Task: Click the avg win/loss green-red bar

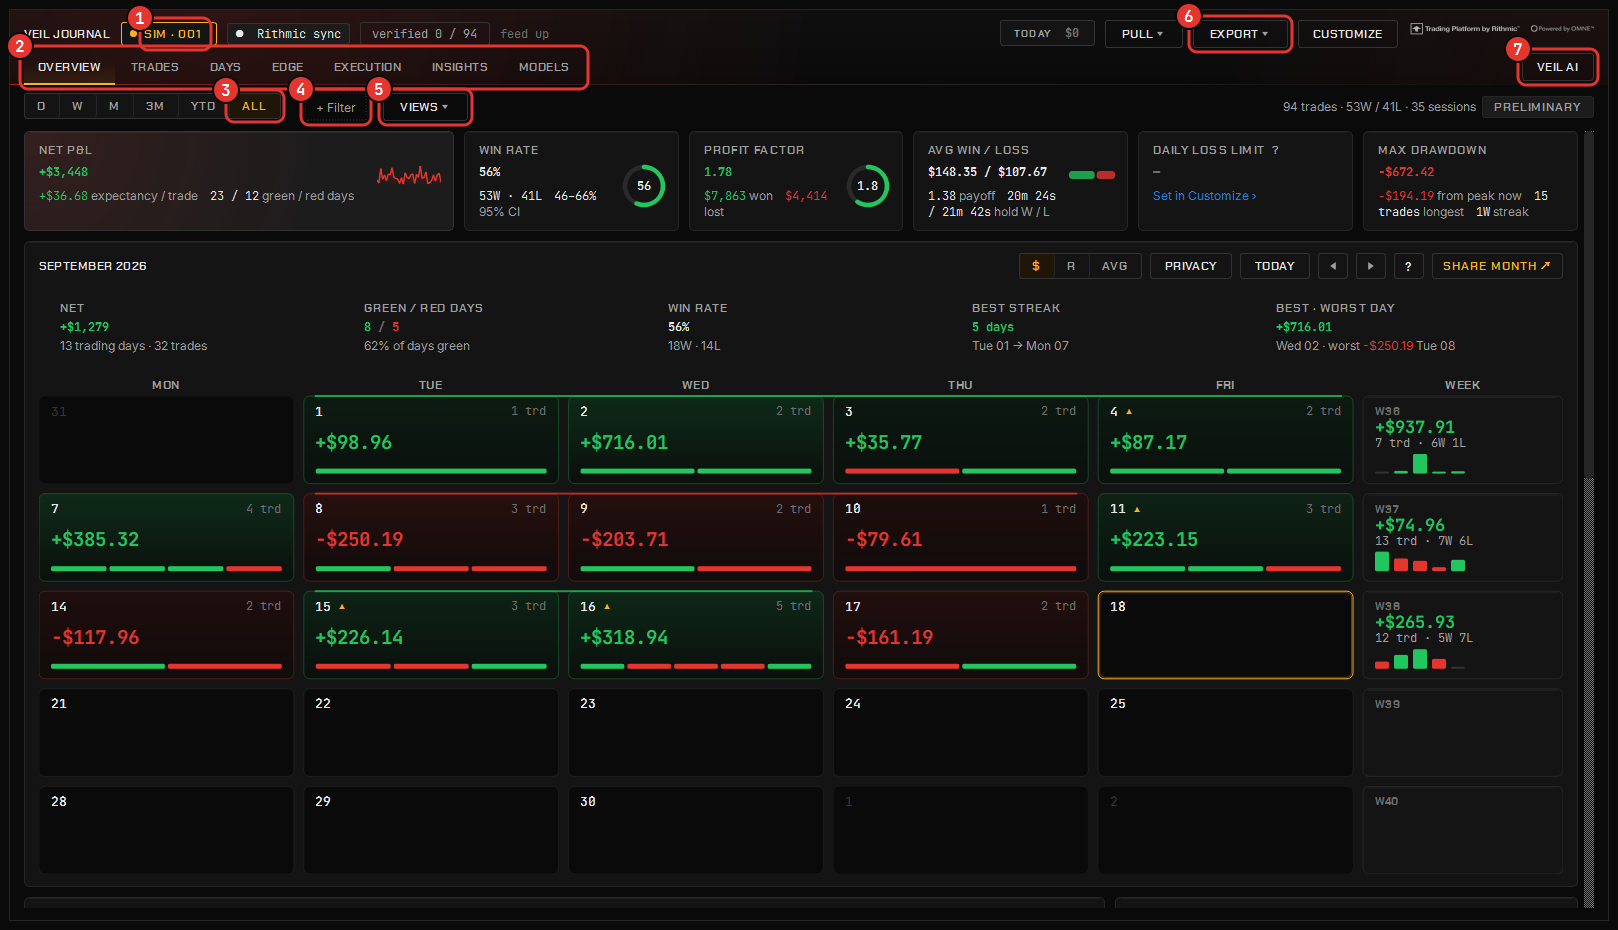Action: [x=1092, y=175]
